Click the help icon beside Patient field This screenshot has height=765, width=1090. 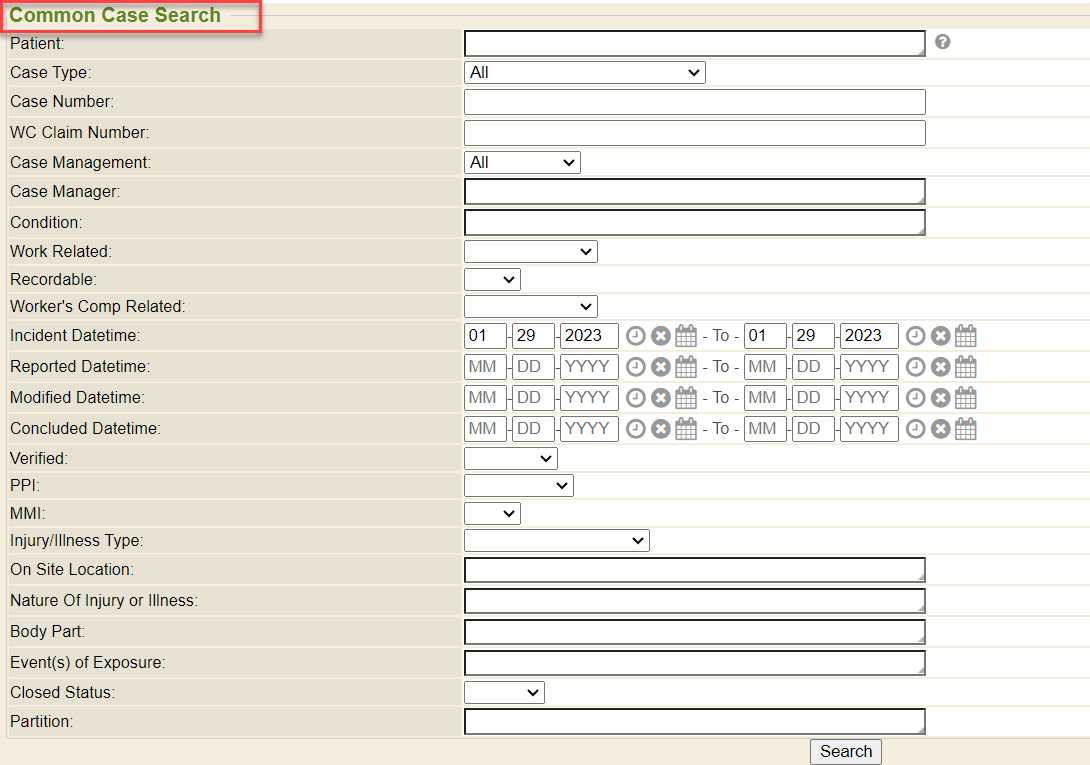(942, 42)
